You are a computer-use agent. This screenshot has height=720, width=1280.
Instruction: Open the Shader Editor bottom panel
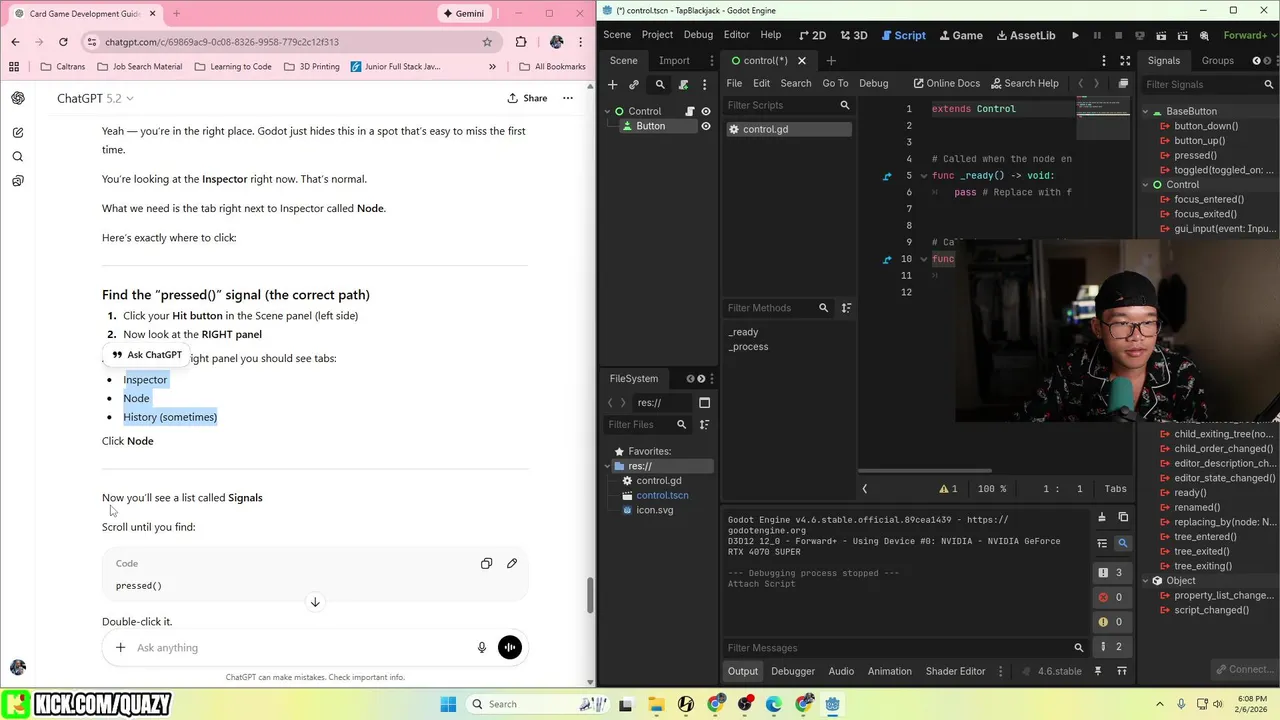(956, 671)
